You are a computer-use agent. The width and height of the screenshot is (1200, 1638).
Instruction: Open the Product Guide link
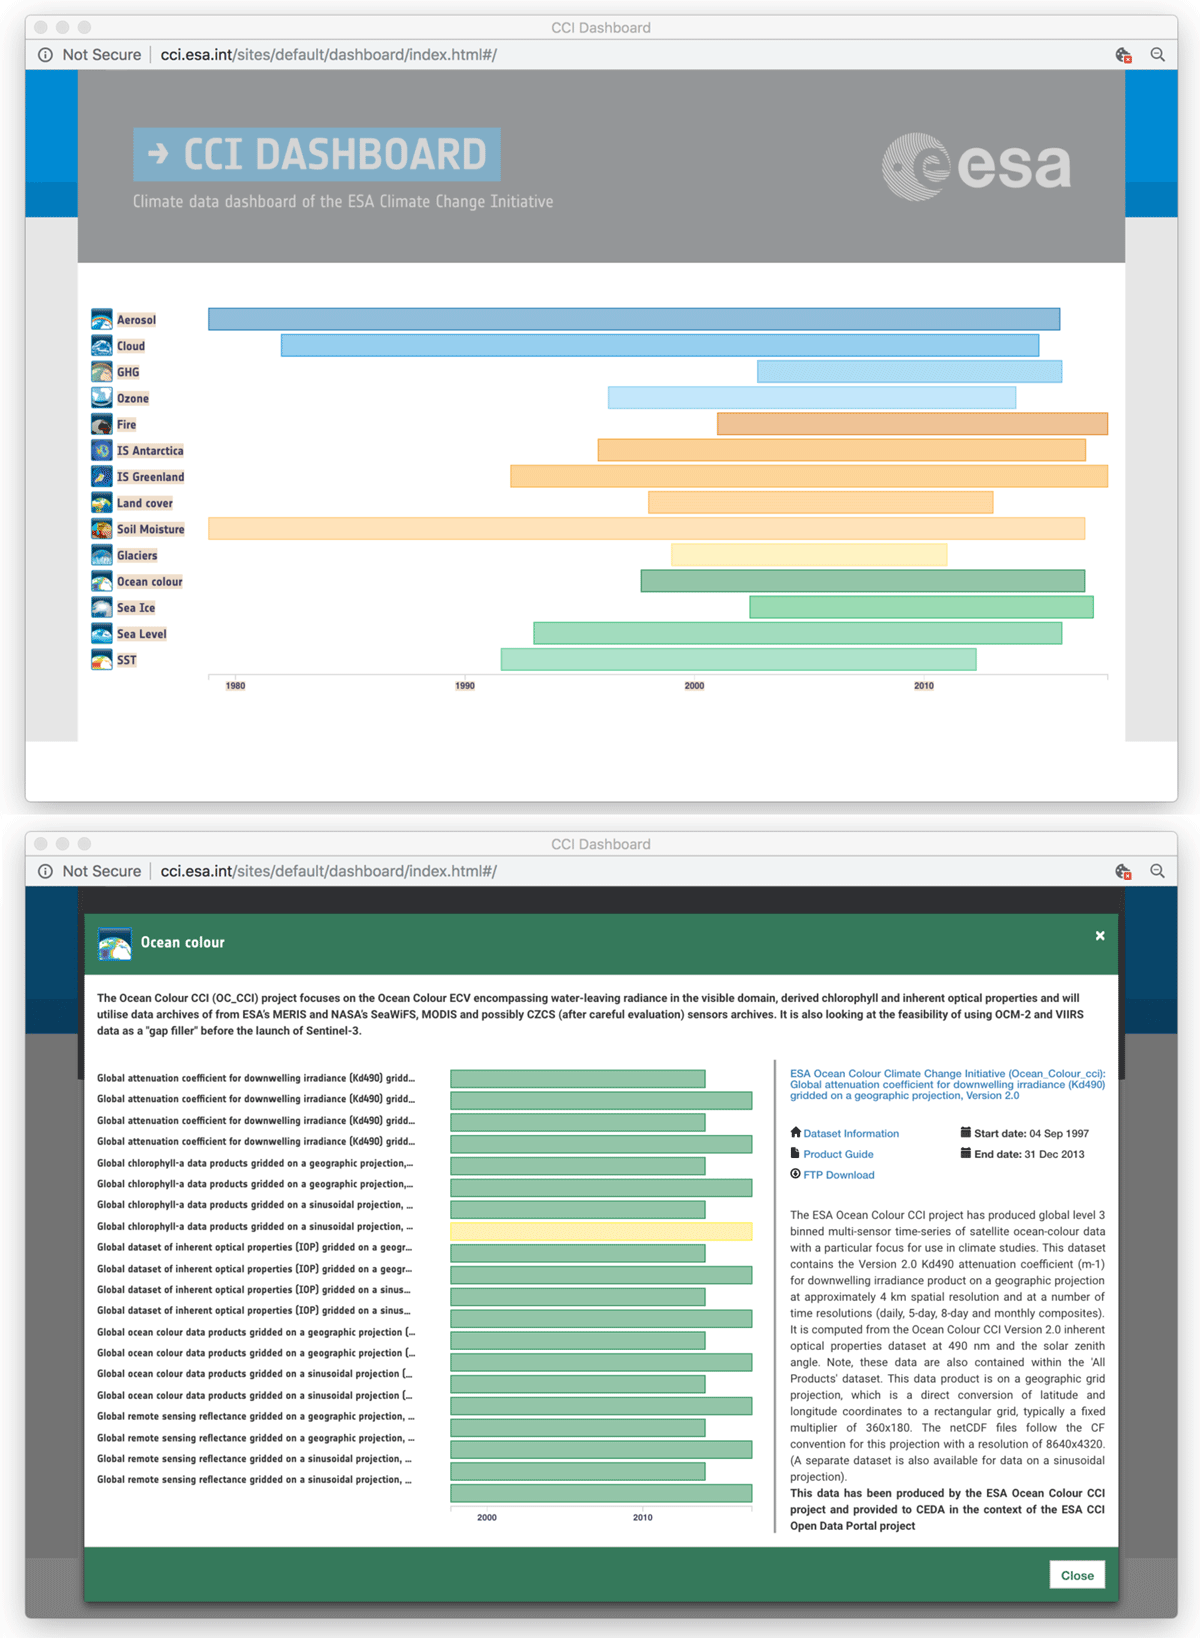[838, 1154]
